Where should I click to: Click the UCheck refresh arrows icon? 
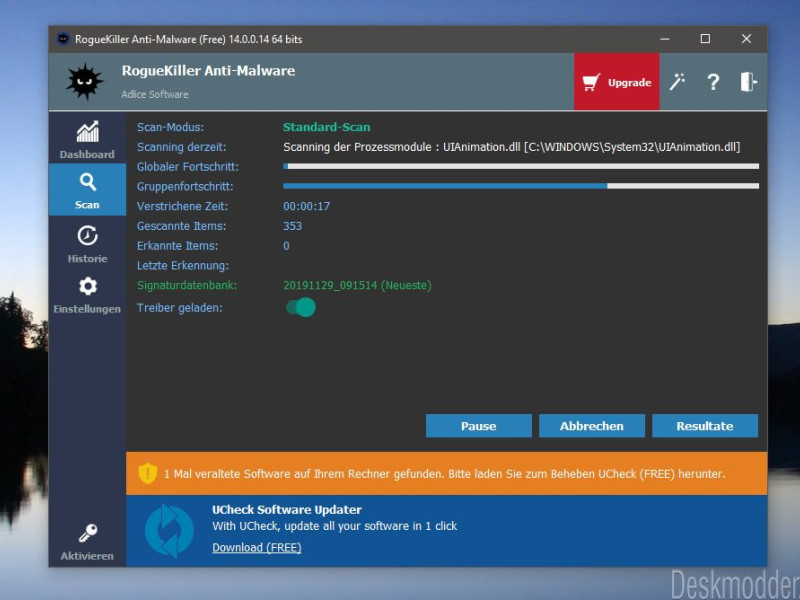point(169,531)
